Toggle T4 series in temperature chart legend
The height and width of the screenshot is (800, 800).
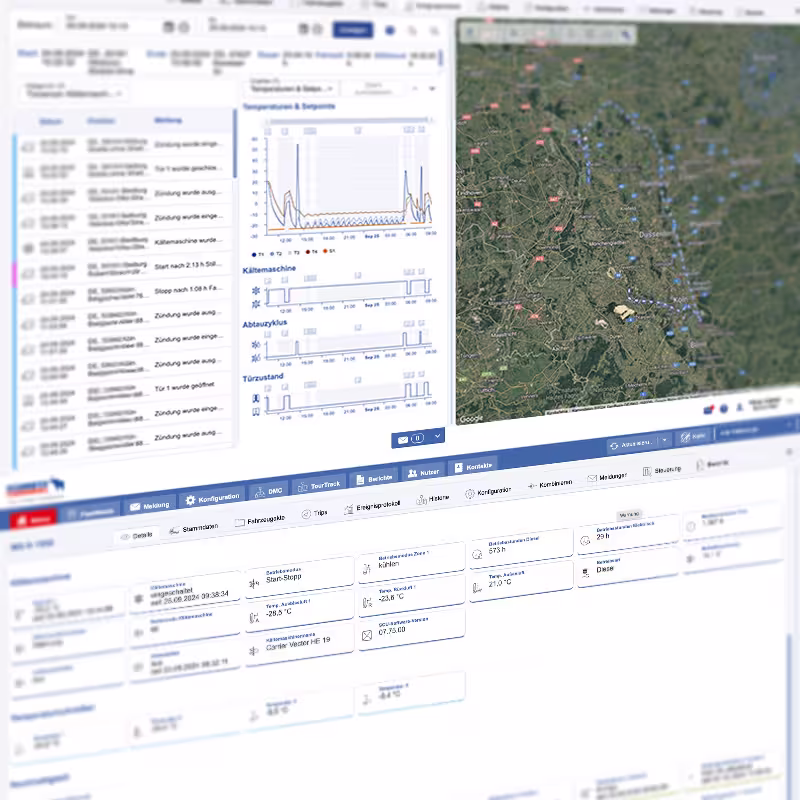(x=311, y=252)
